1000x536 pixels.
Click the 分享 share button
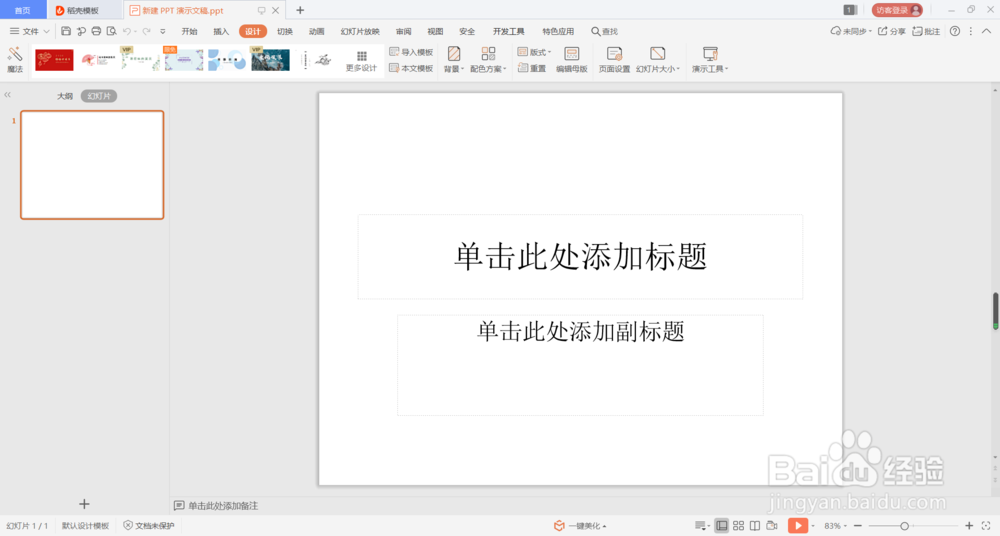click(x=892, y=31)
